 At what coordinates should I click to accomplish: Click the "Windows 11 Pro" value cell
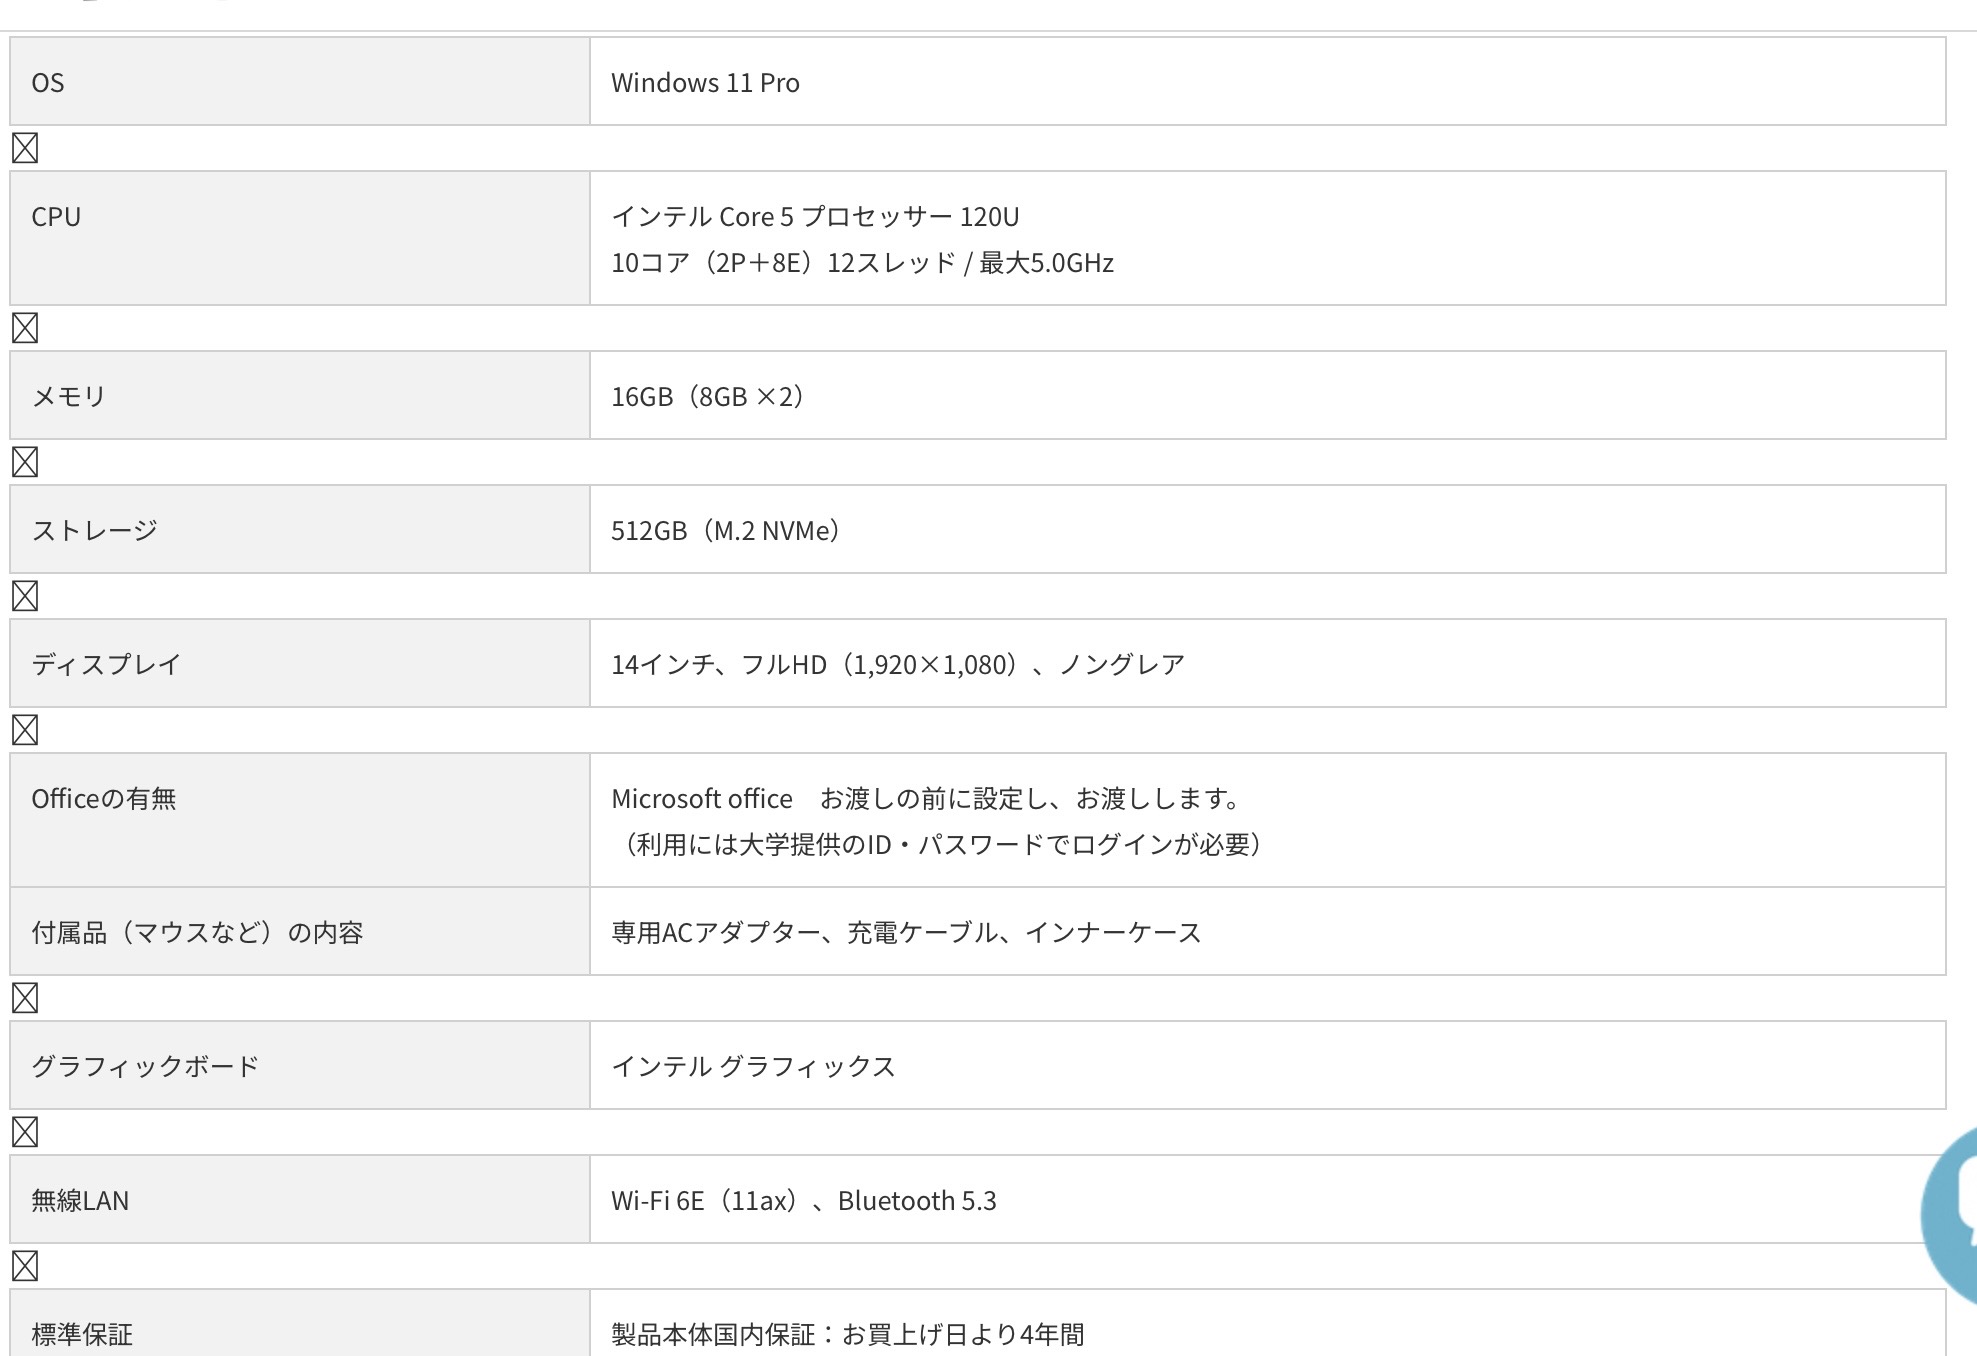[x=705, y=83]
